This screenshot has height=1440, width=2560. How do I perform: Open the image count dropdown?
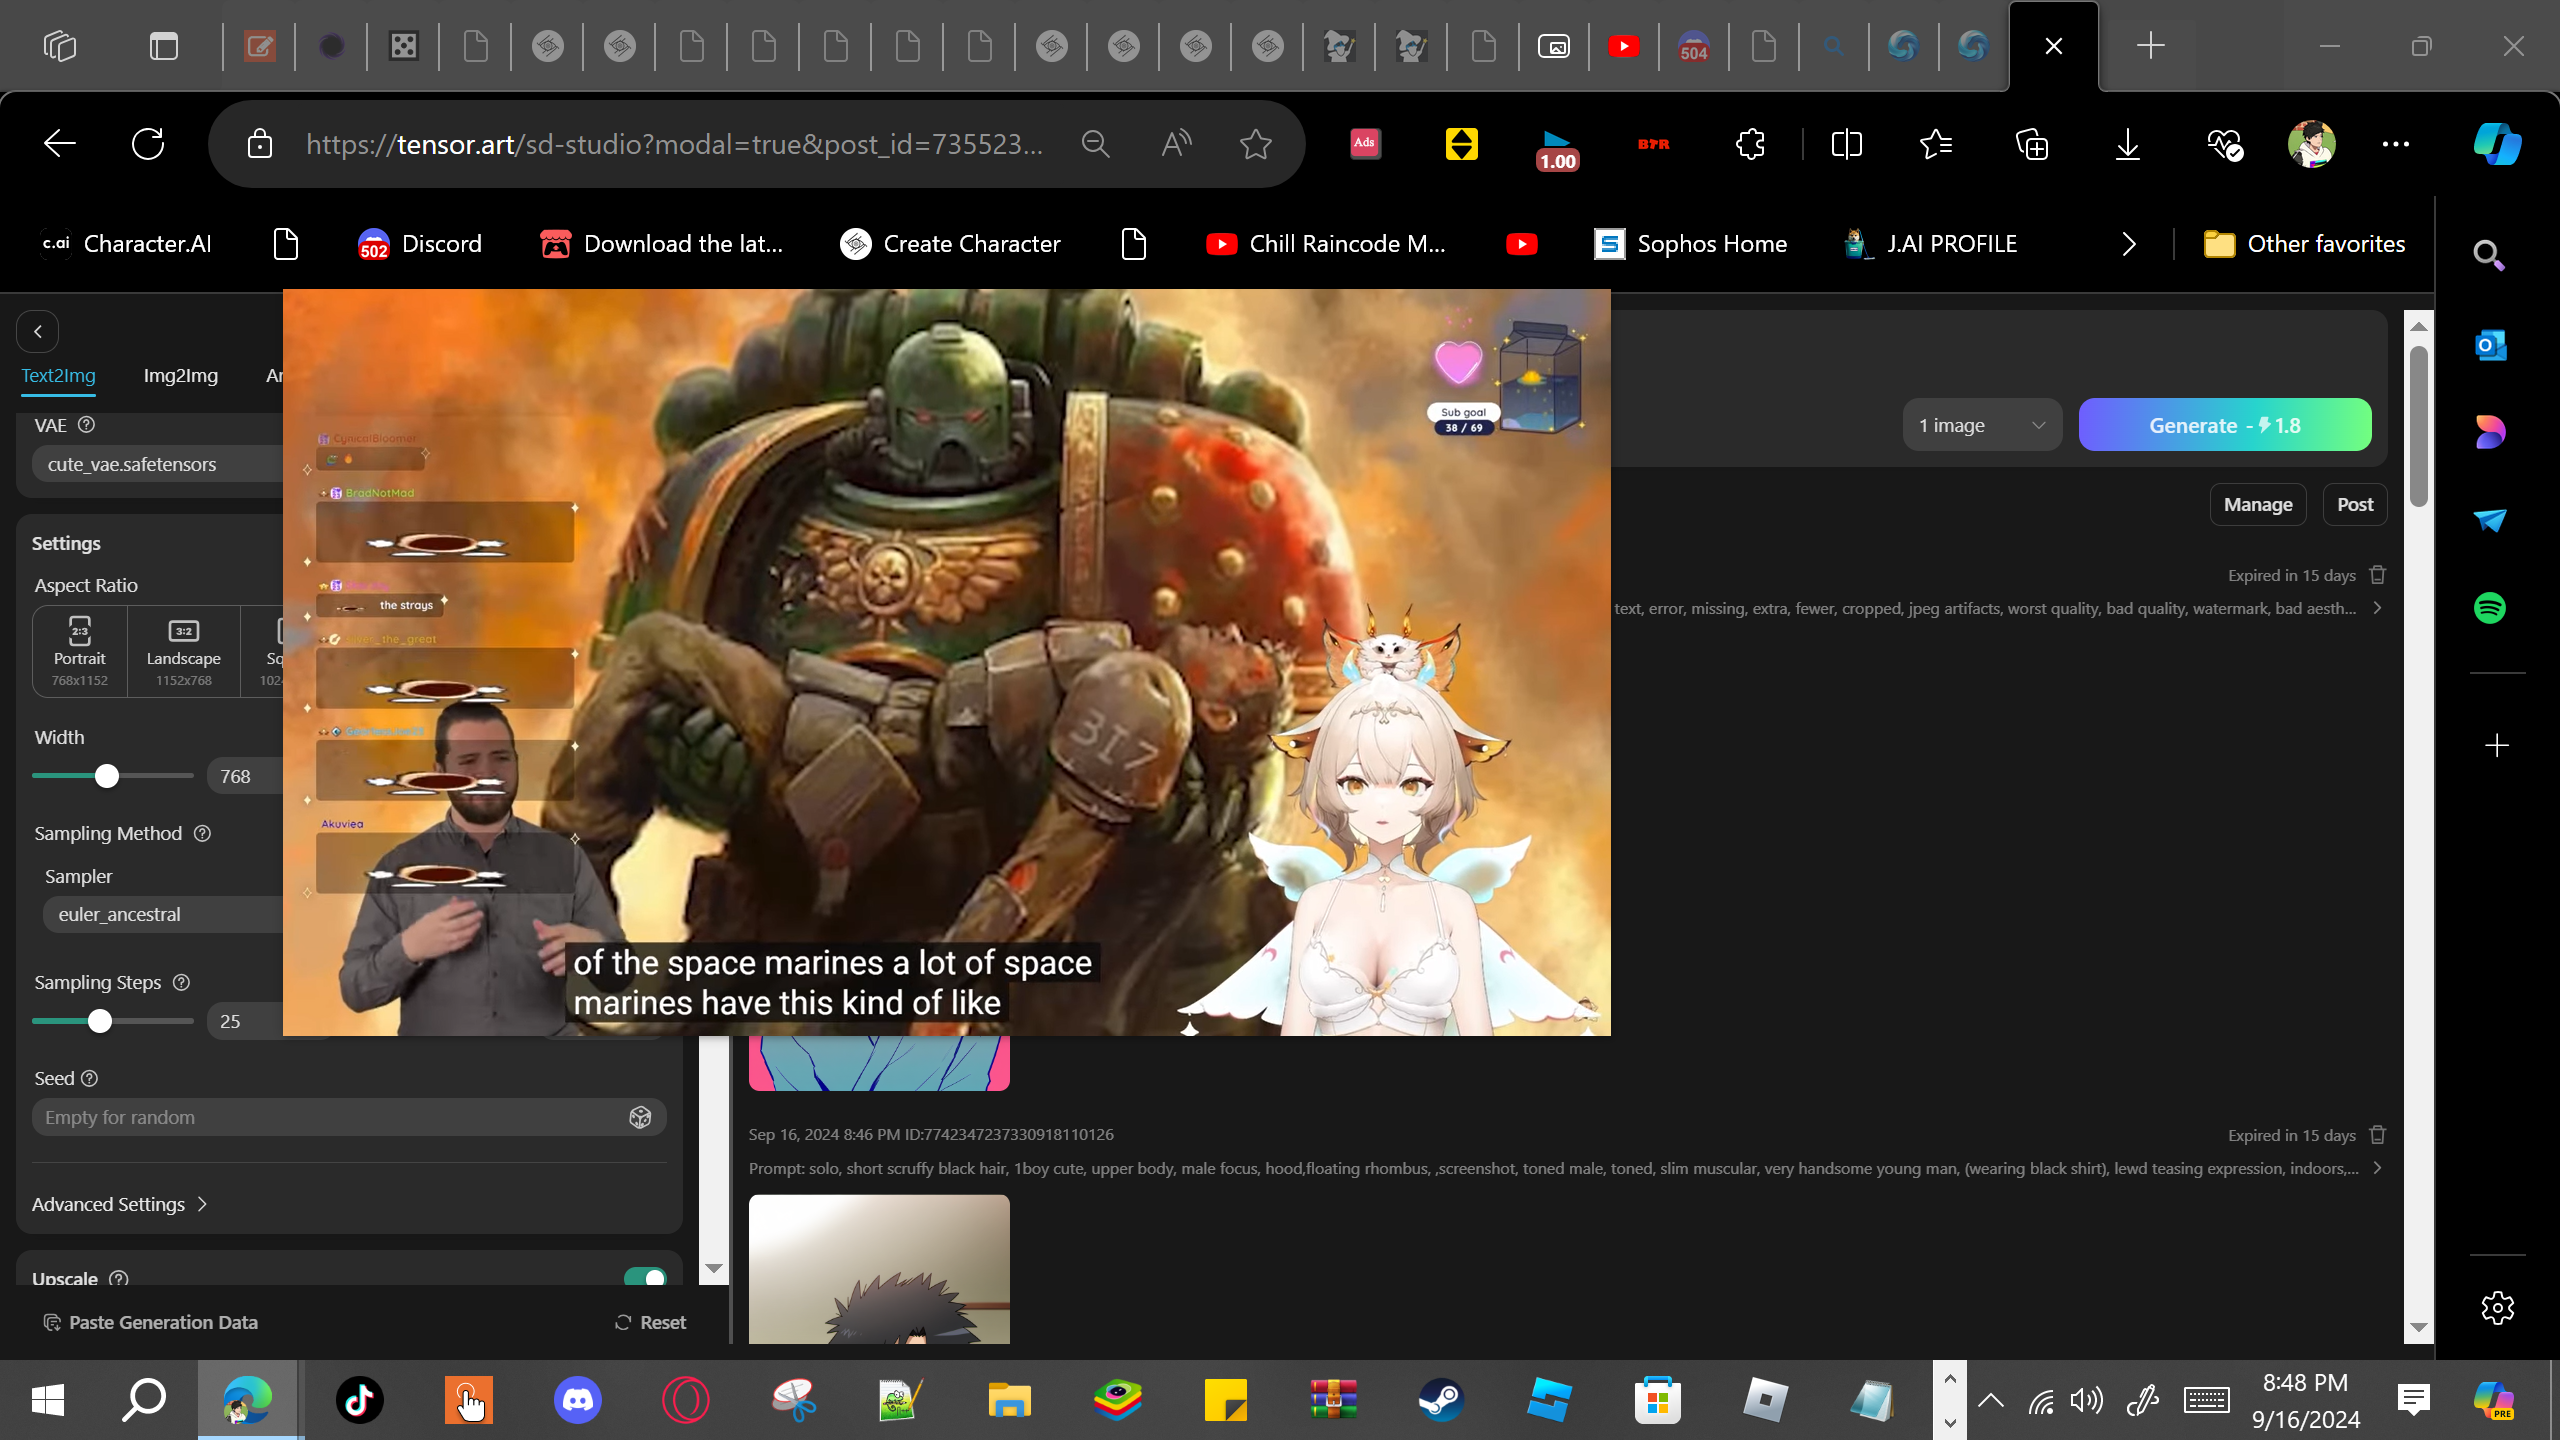click(x=1982, y=425)
